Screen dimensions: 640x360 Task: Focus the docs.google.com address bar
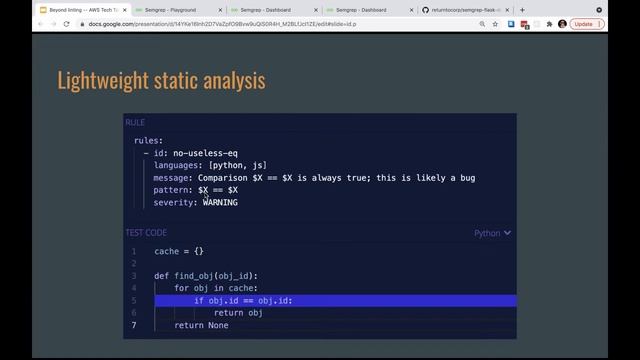222,24
